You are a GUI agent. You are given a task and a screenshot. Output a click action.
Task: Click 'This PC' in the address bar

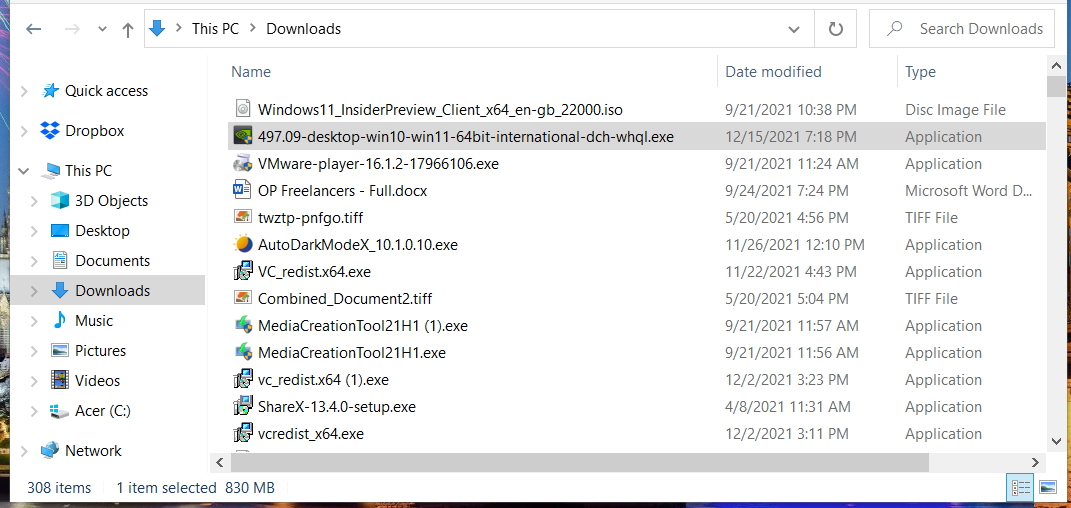pyautogui.click(x=215, y=29)
